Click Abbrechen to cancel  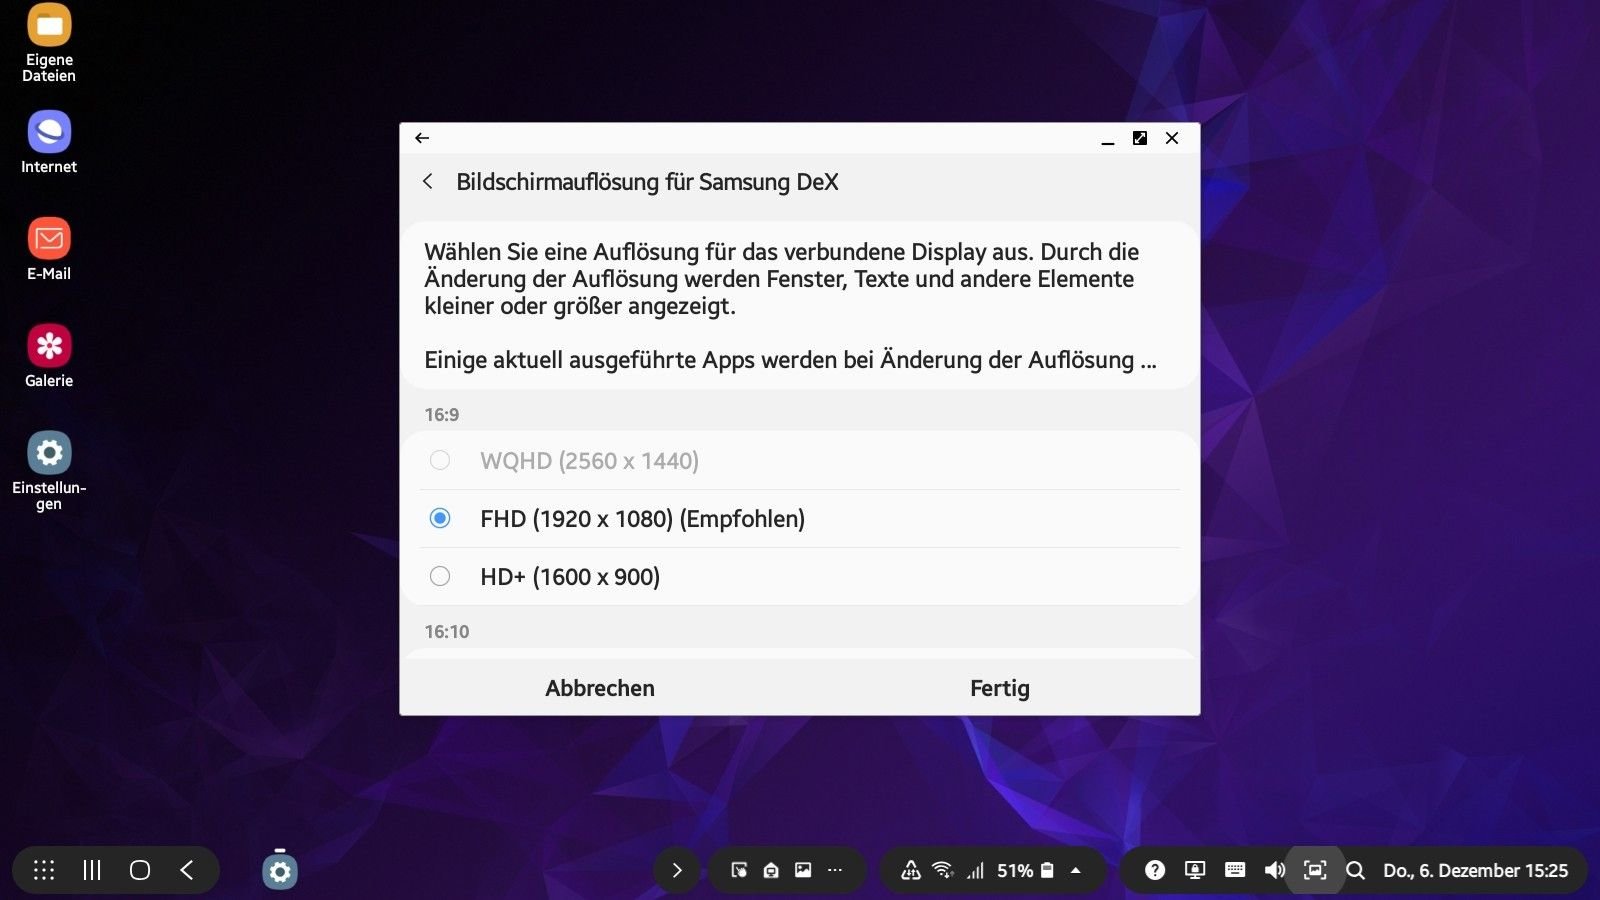coord(600,688)
